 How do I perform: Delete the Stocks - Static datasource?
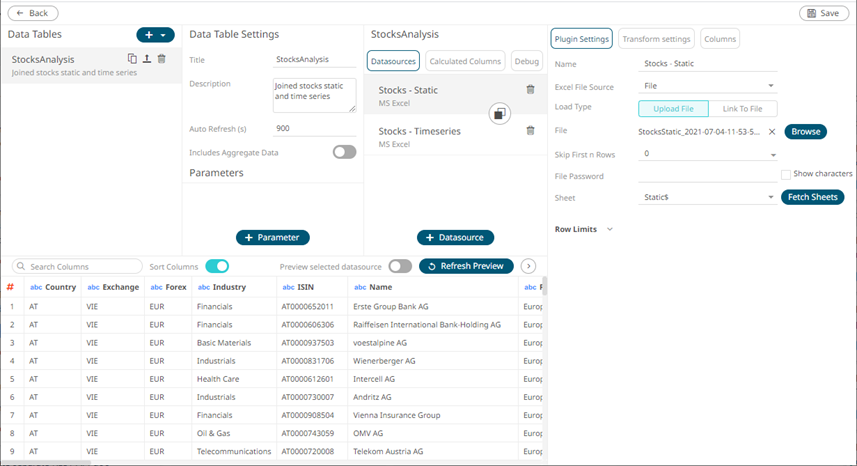pyautogui.click(x=530, y=90)
